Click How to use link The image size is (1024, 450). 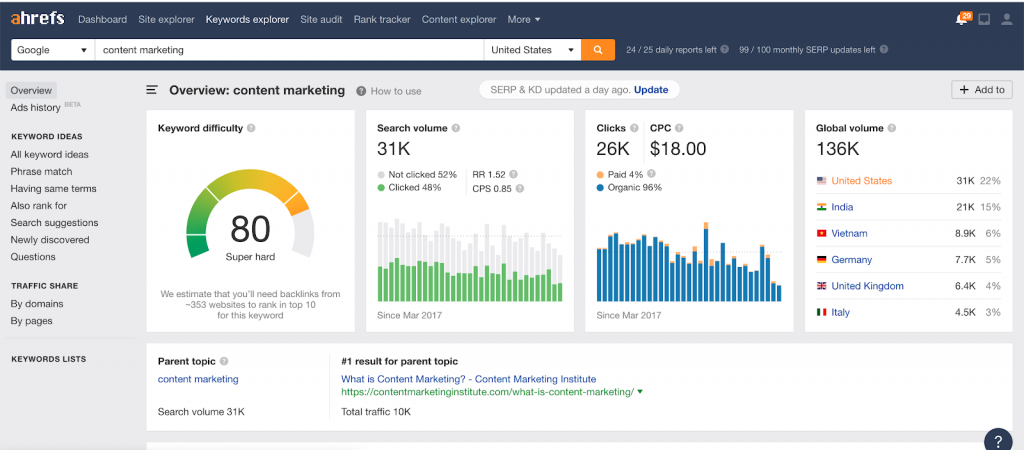coord(396,91)
